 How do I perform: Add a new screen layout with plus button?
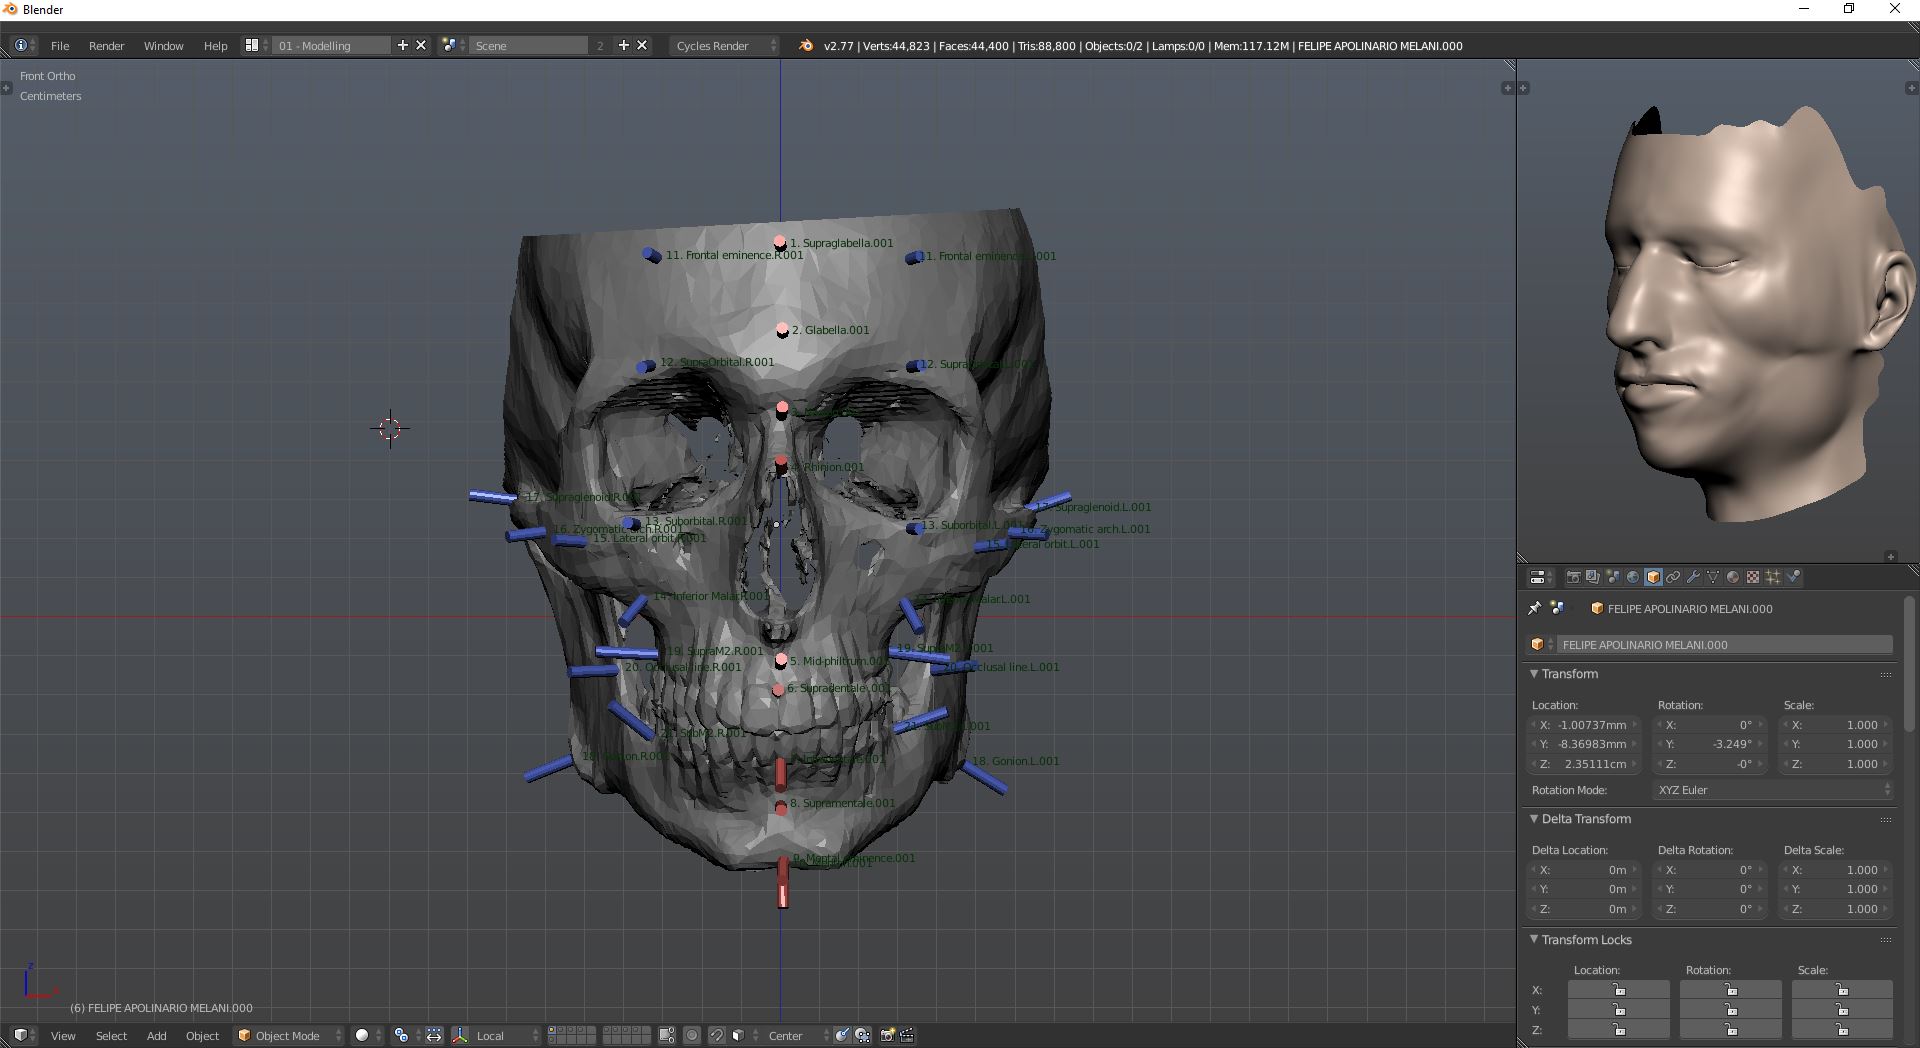pyautogui.click(x=403, y=46)
